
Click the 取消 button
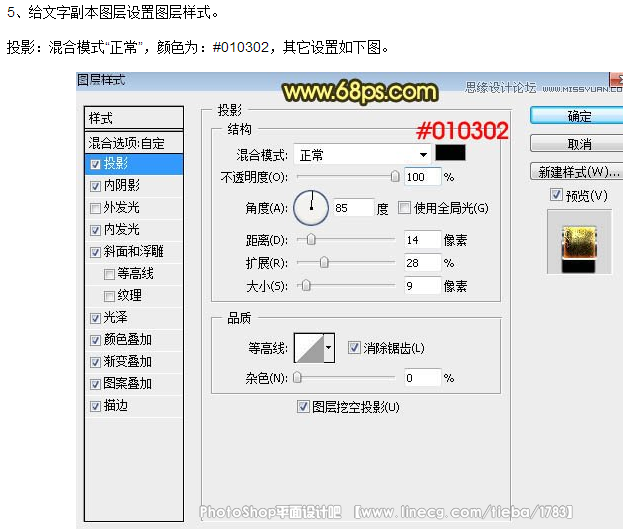coord(578,144)
